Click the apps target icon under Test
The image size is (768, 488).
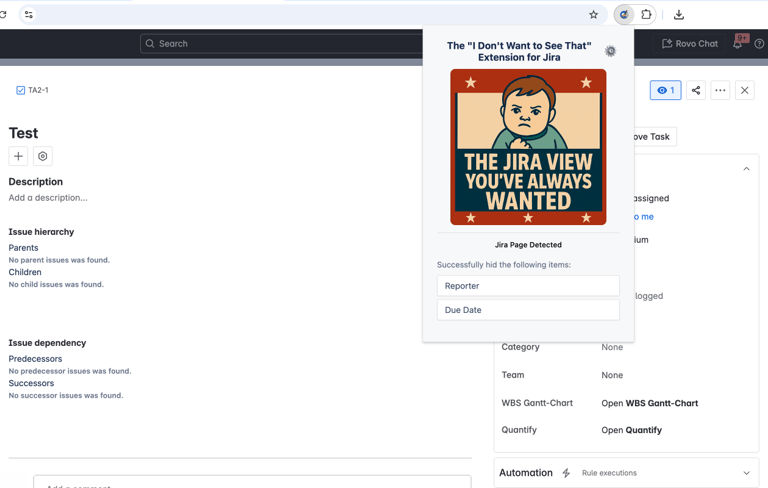[x=43, y=156]
